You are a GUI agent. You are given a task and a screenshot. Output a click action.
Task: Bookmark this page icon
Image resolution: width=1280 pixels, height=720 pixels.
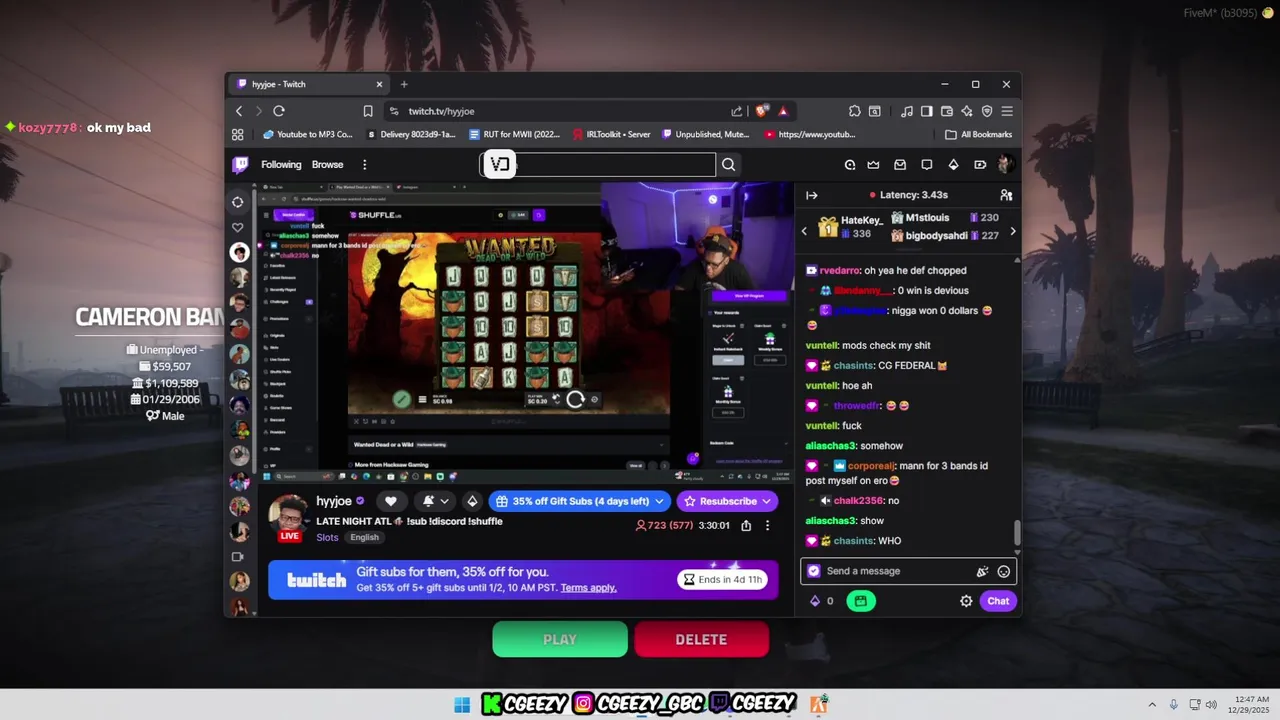pos(368,111)
